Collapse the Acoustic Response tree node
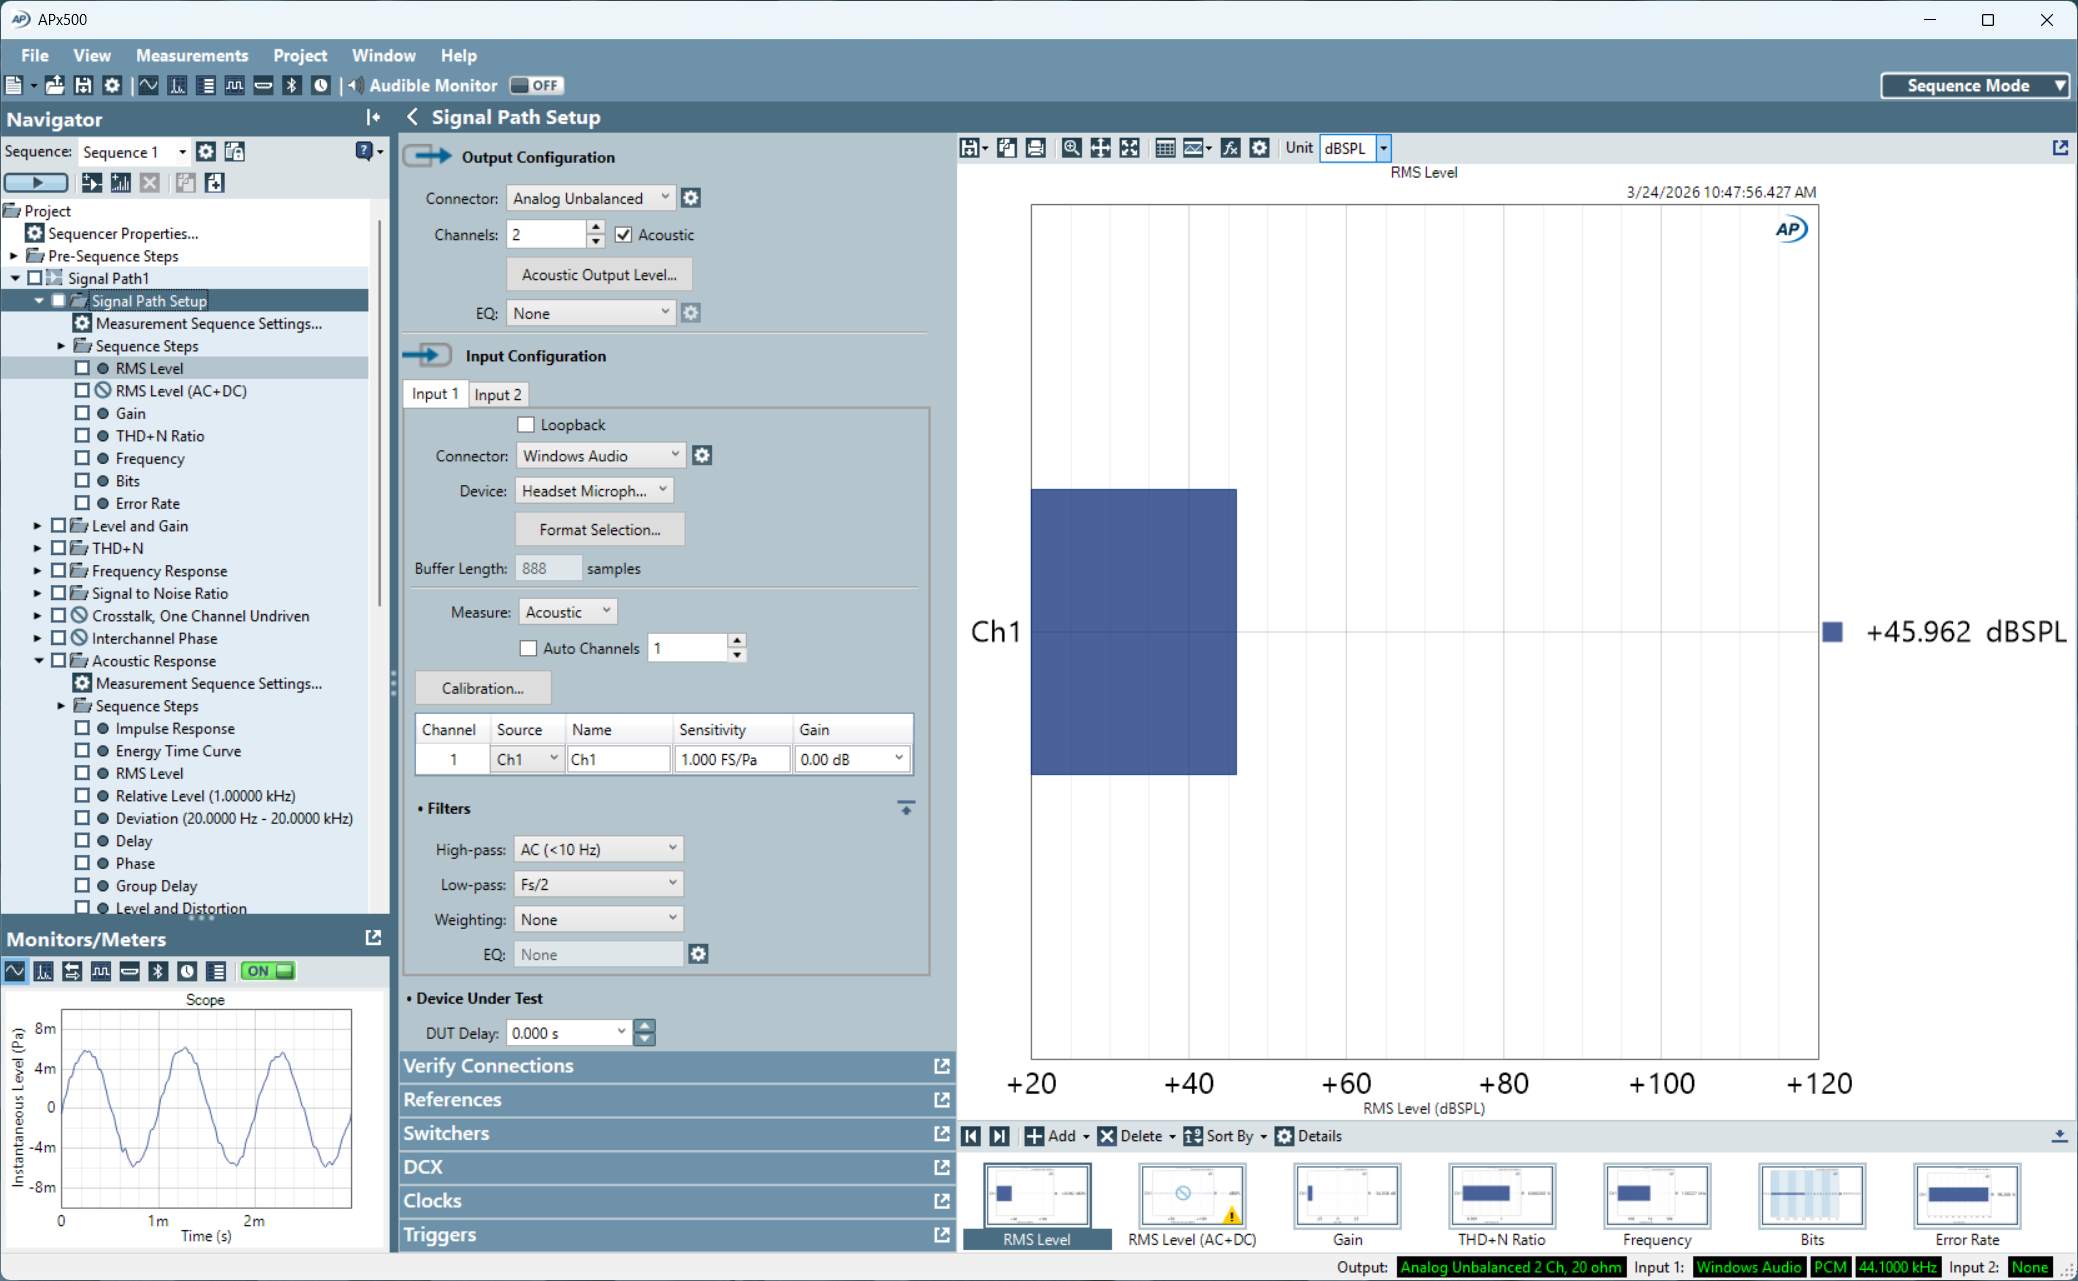This screenshot has width=2078, height=1281. tap(38, 661)
